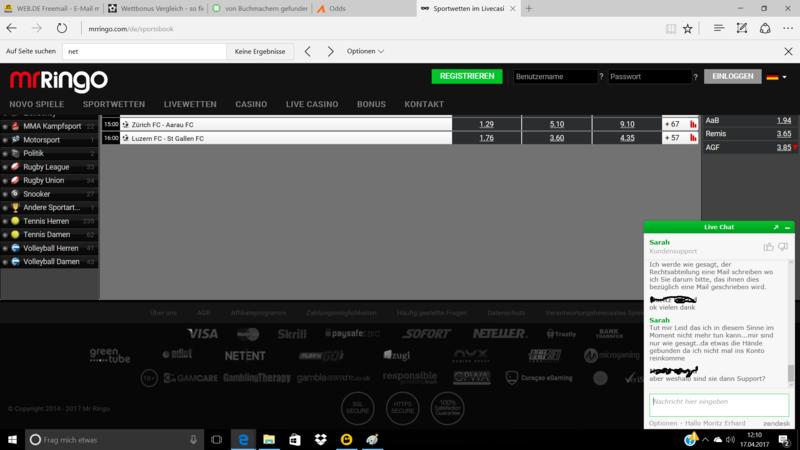Image resolution: width=800 pixels, height=450 pixels.
Task: Click the Passwort field
Action: [649, 77]
